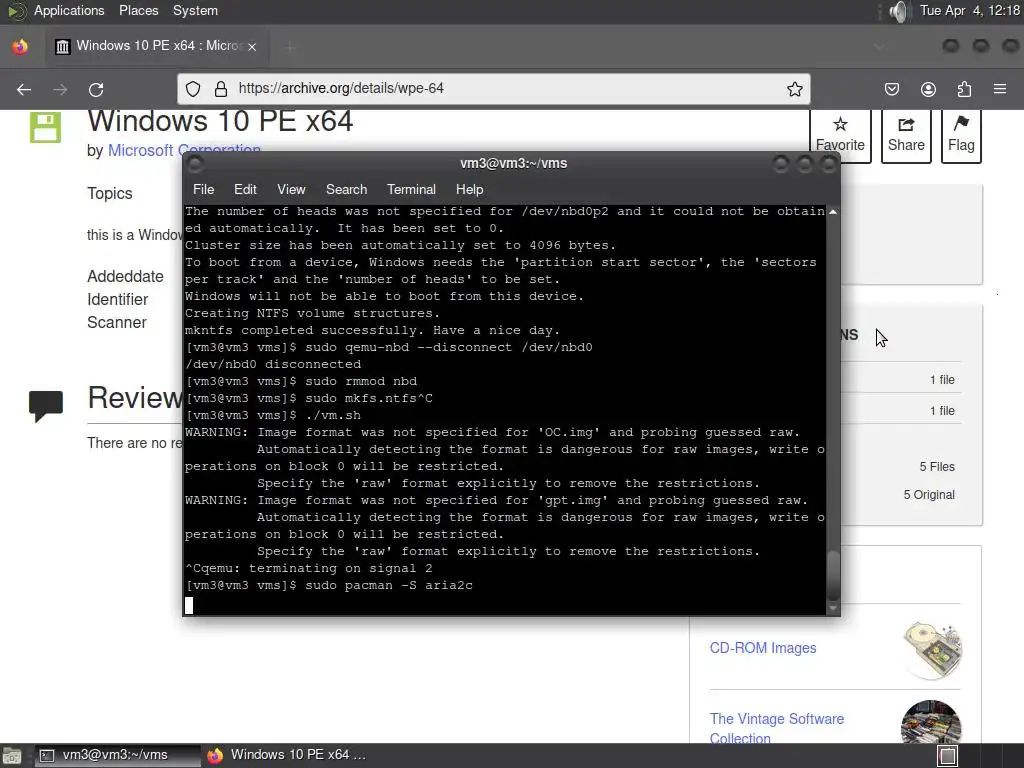This screenshot has width=1024, height=768.
Task: Click the 'sudo pacman -S aria2c' terminal line
Action: (329, 586)
